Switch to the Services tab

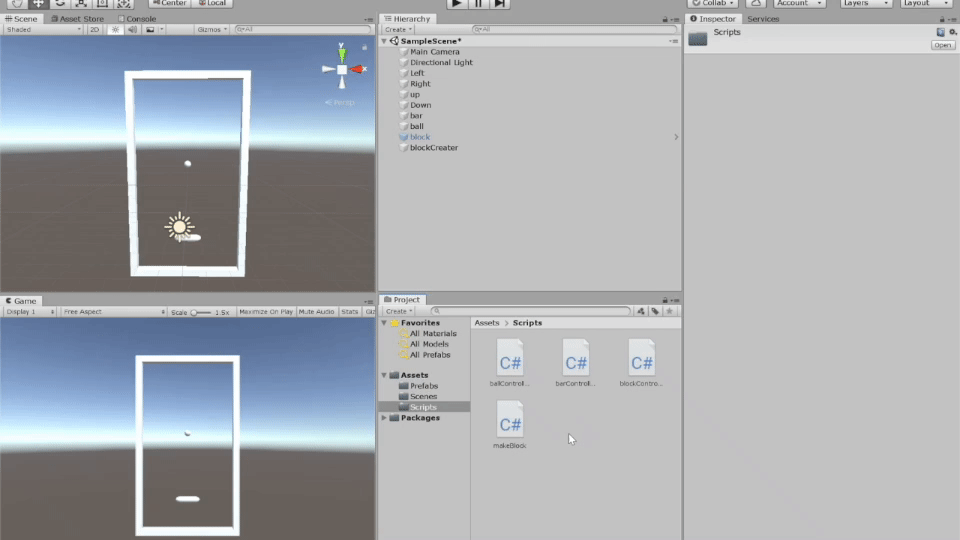pos(763,19)
